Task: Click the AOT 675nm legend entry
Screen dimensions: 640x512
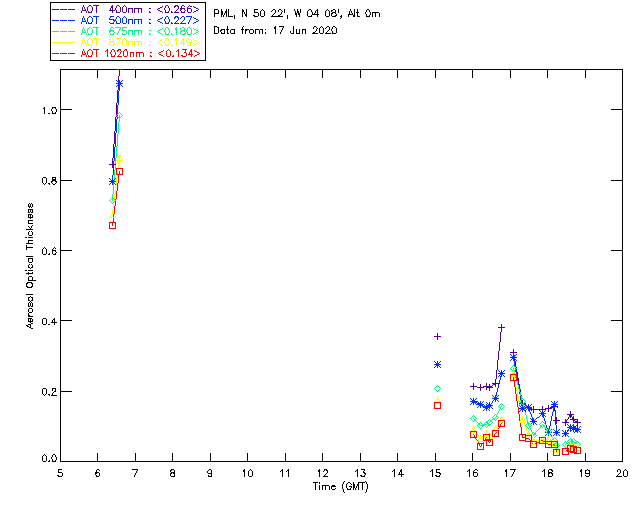Action: (x=127, y=31)
